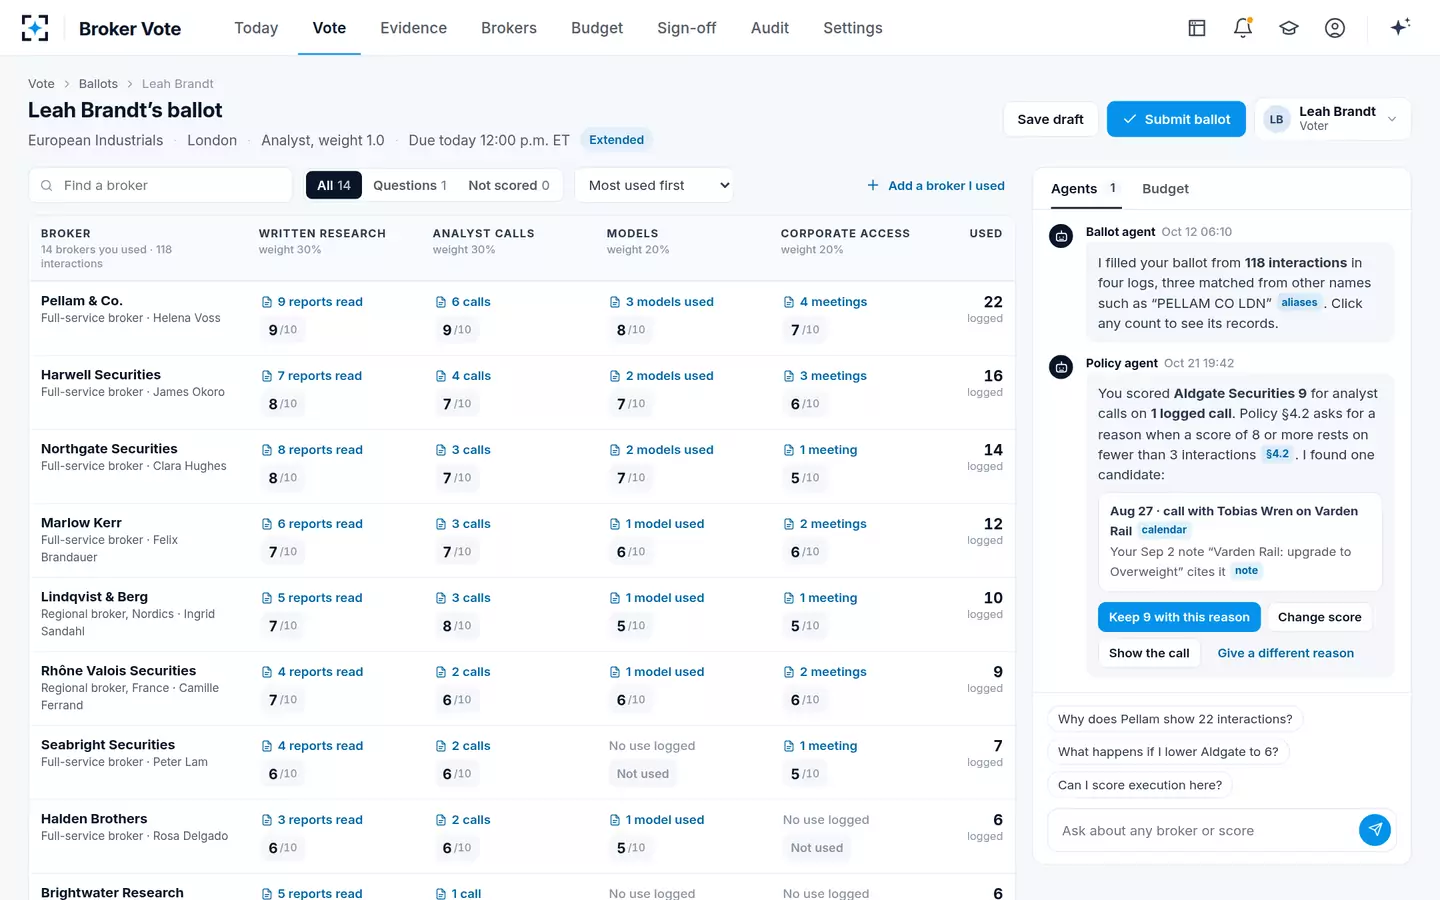Click Change score button
1440x900 pixels.
tap(1319, 617)
